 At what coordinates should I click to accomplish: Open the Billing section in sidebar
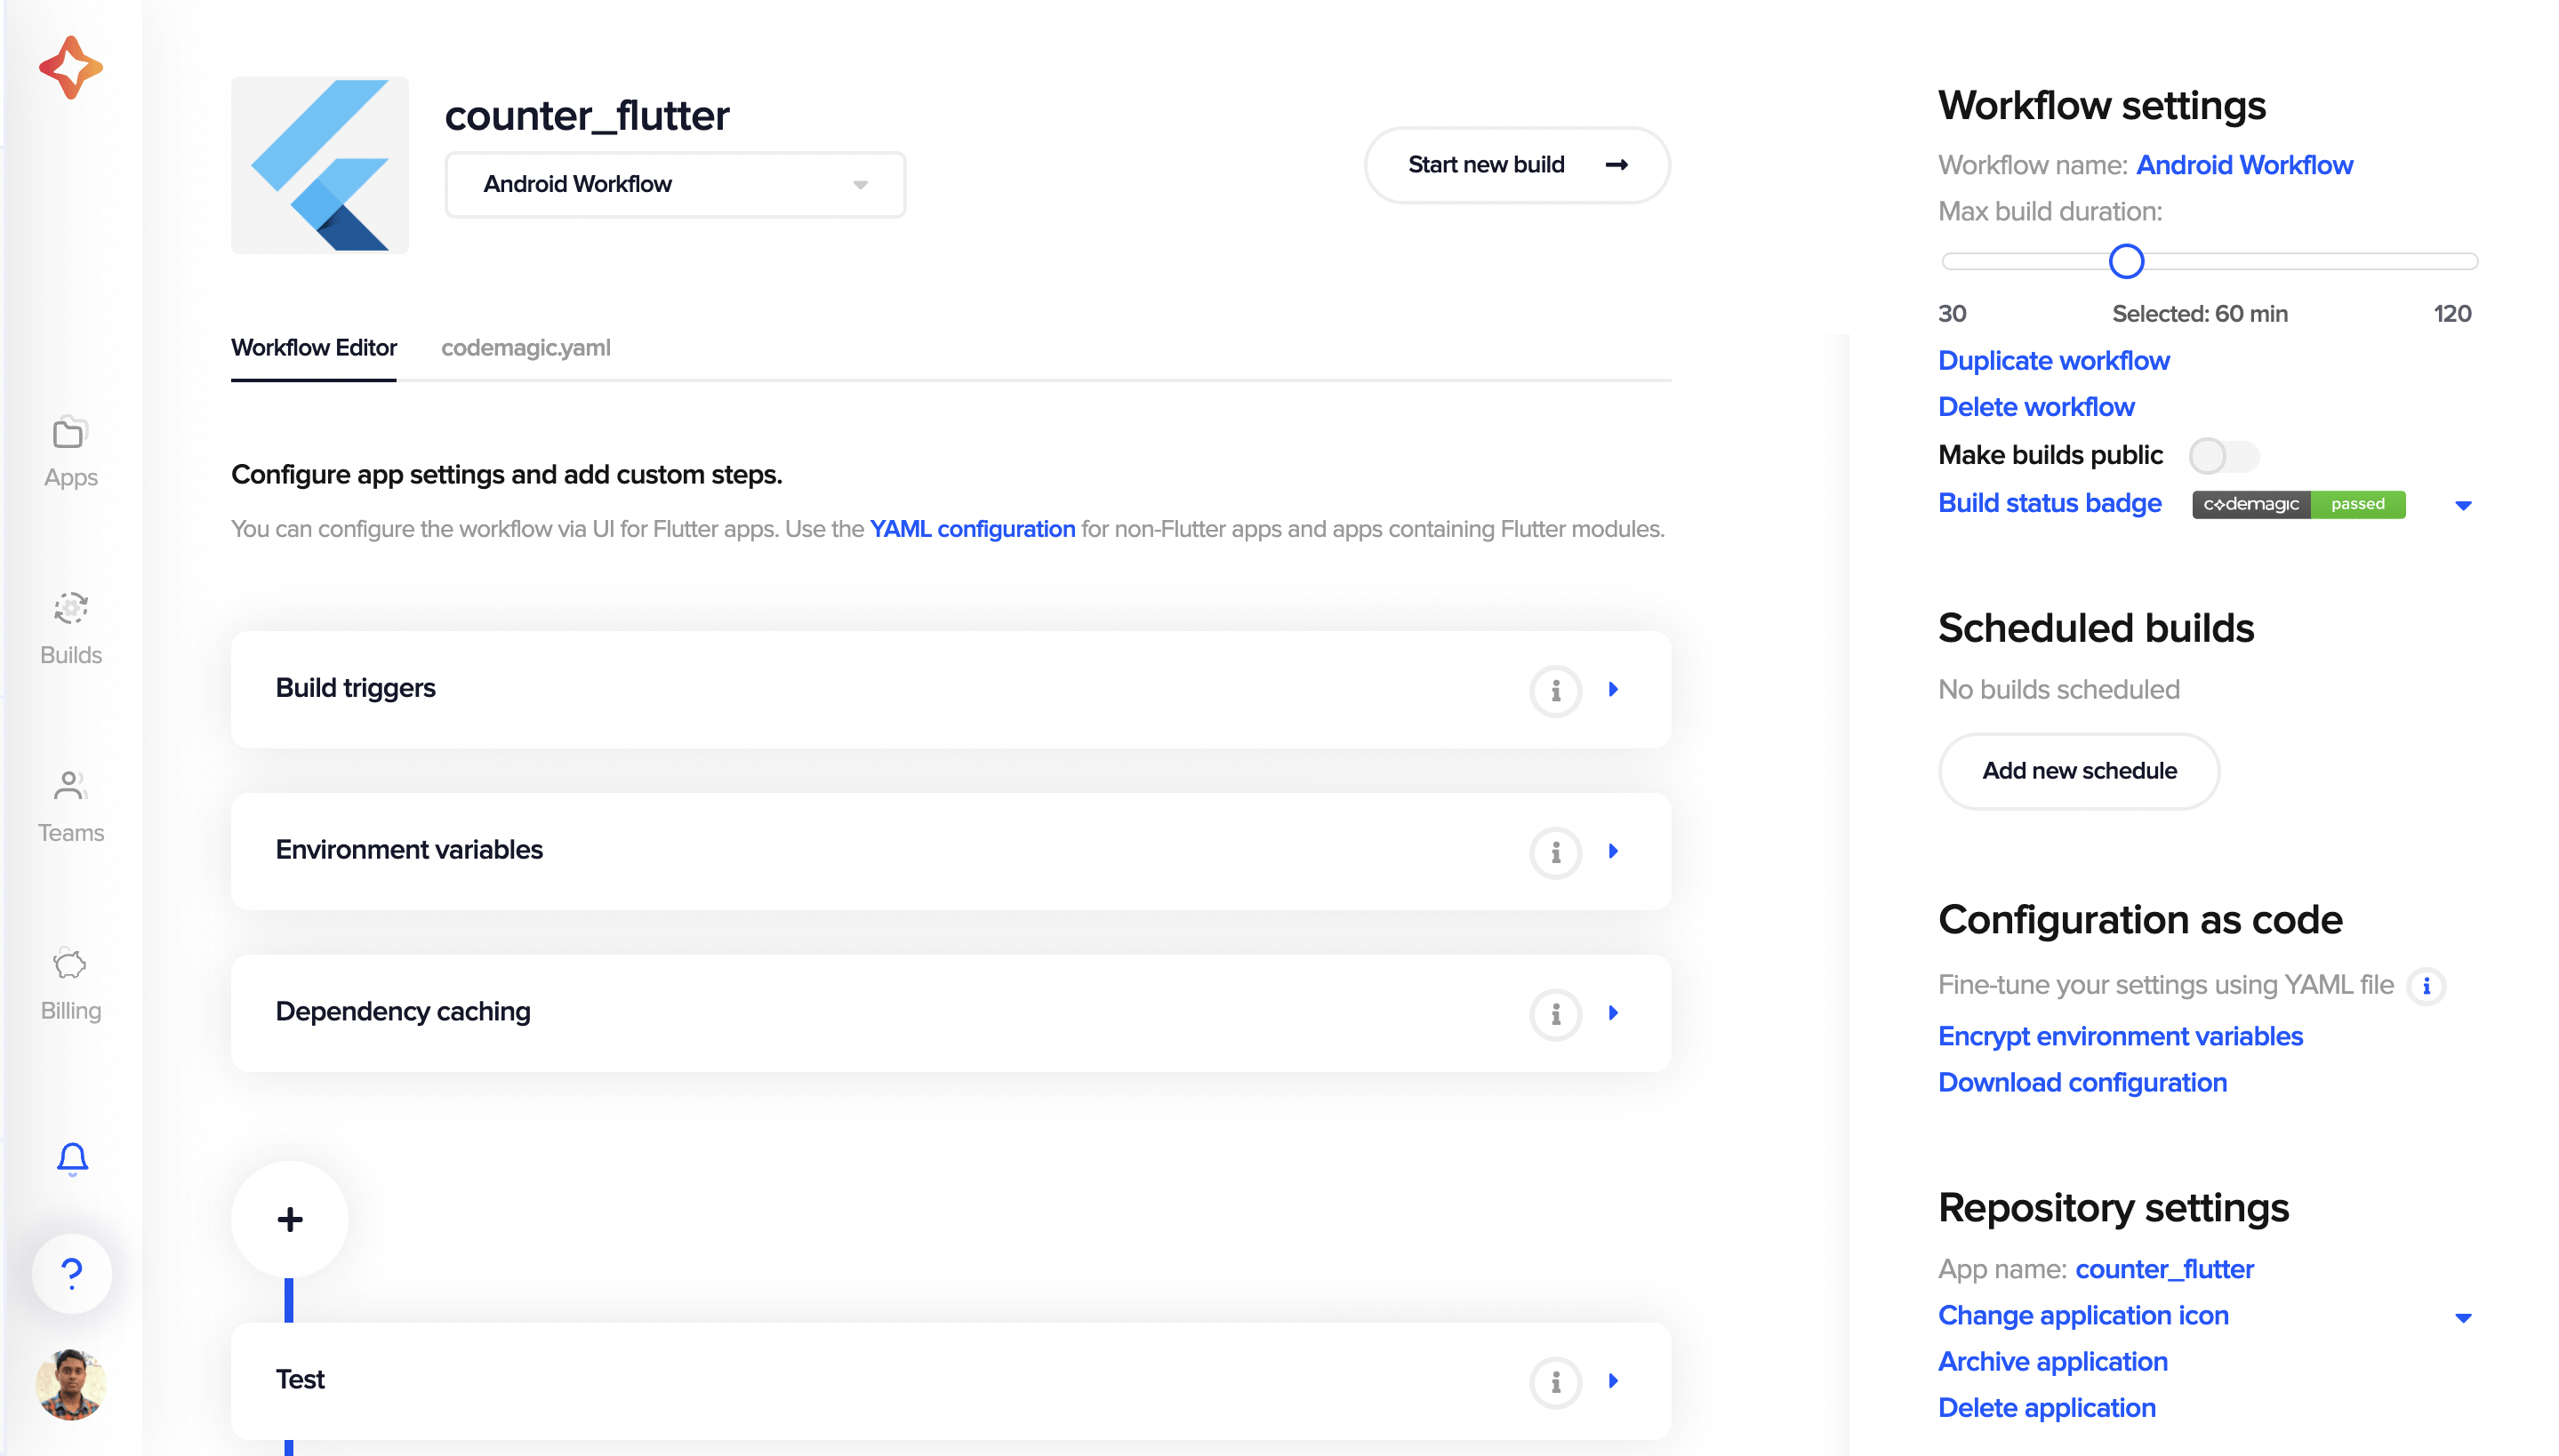(70, 985)
